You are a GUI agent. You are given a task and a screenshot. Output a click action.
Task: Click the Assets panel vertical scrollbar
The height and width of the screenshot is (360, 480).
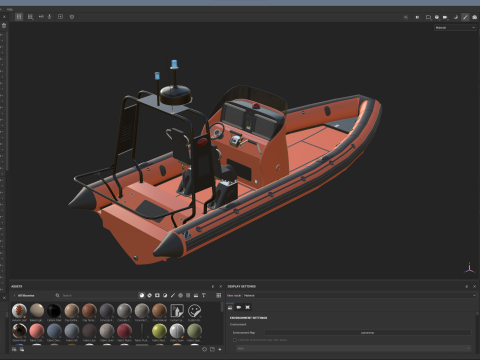pos(222,307)
